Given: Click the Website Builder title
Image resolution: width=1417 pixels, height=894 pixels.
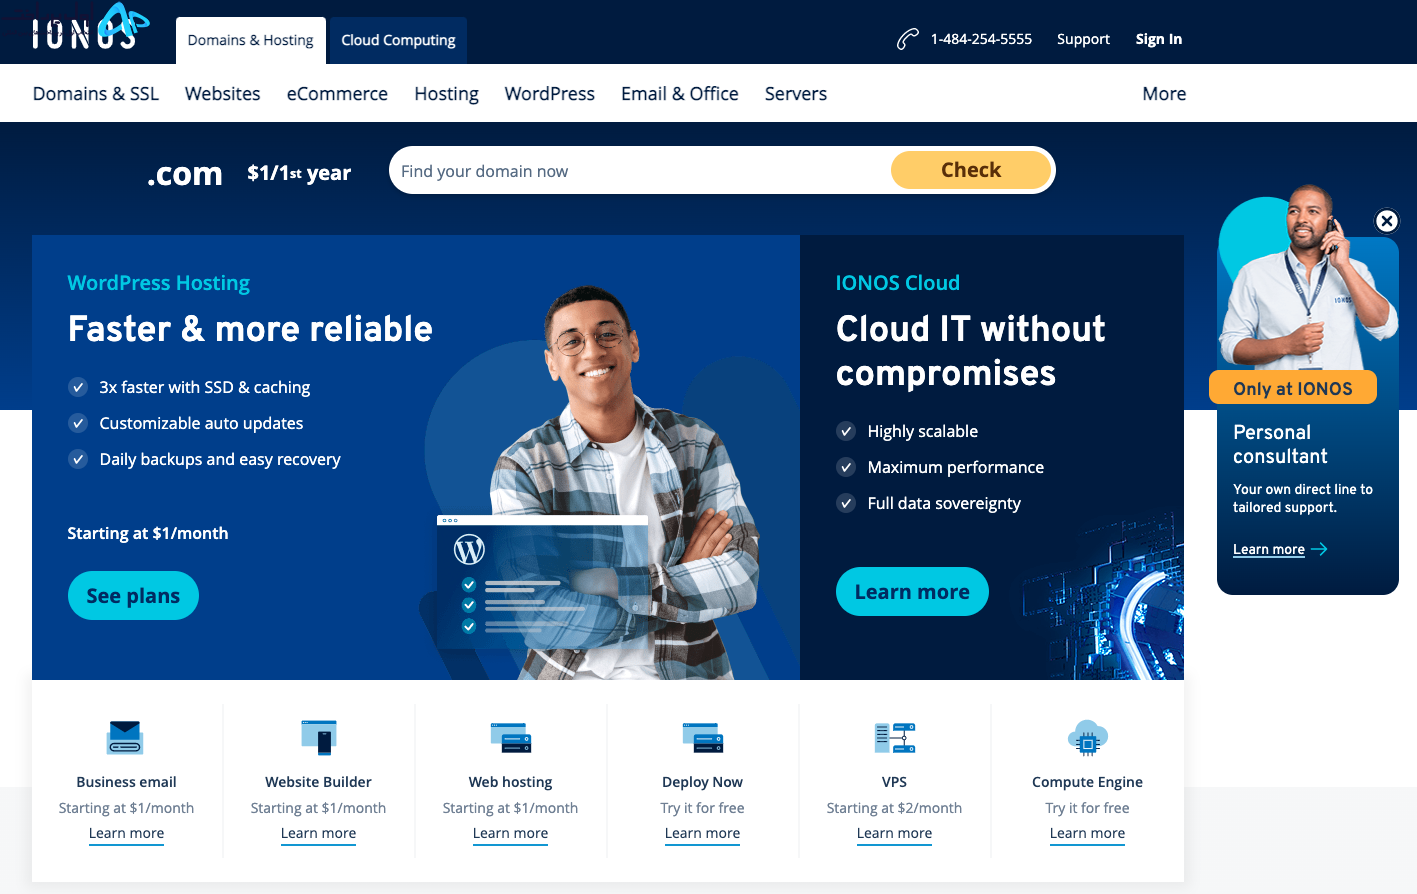Looking at the screenshot, I should point(318,782).
